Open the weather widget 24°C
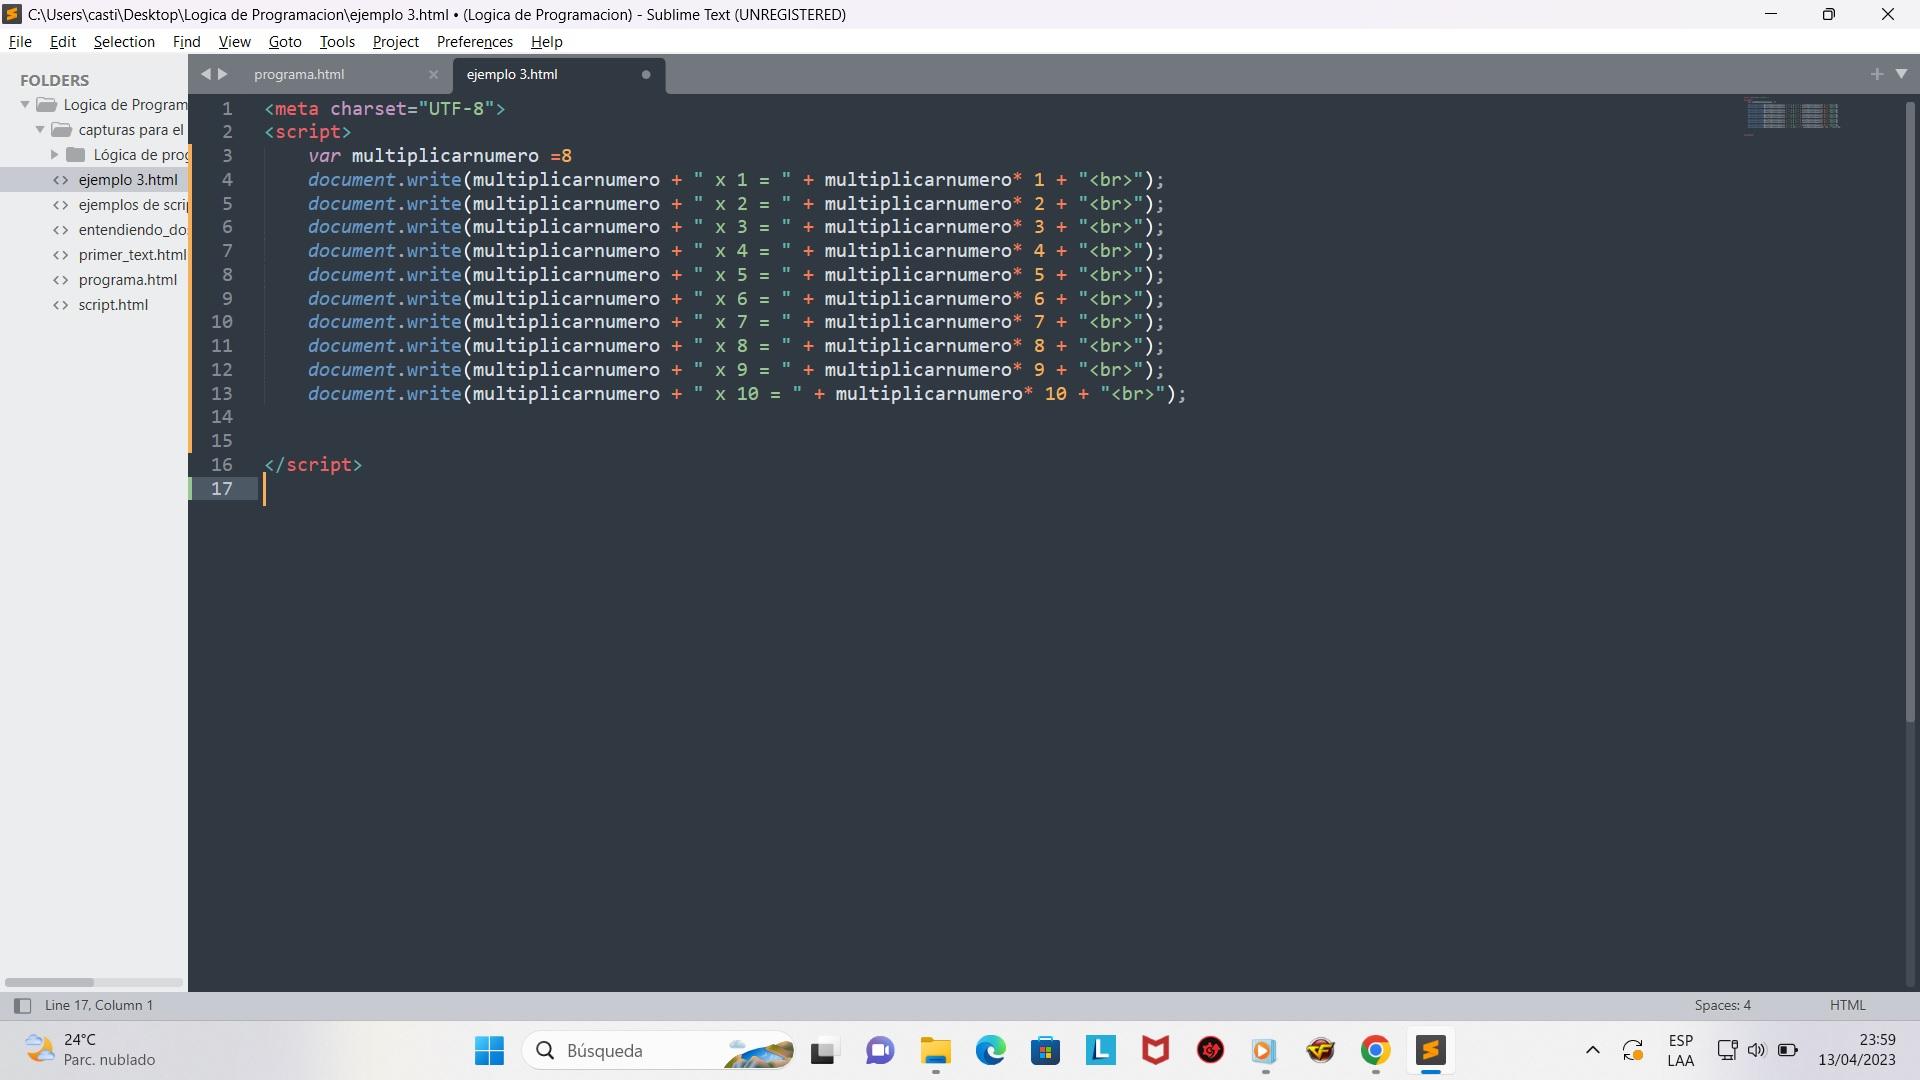 pos(90,1051)
